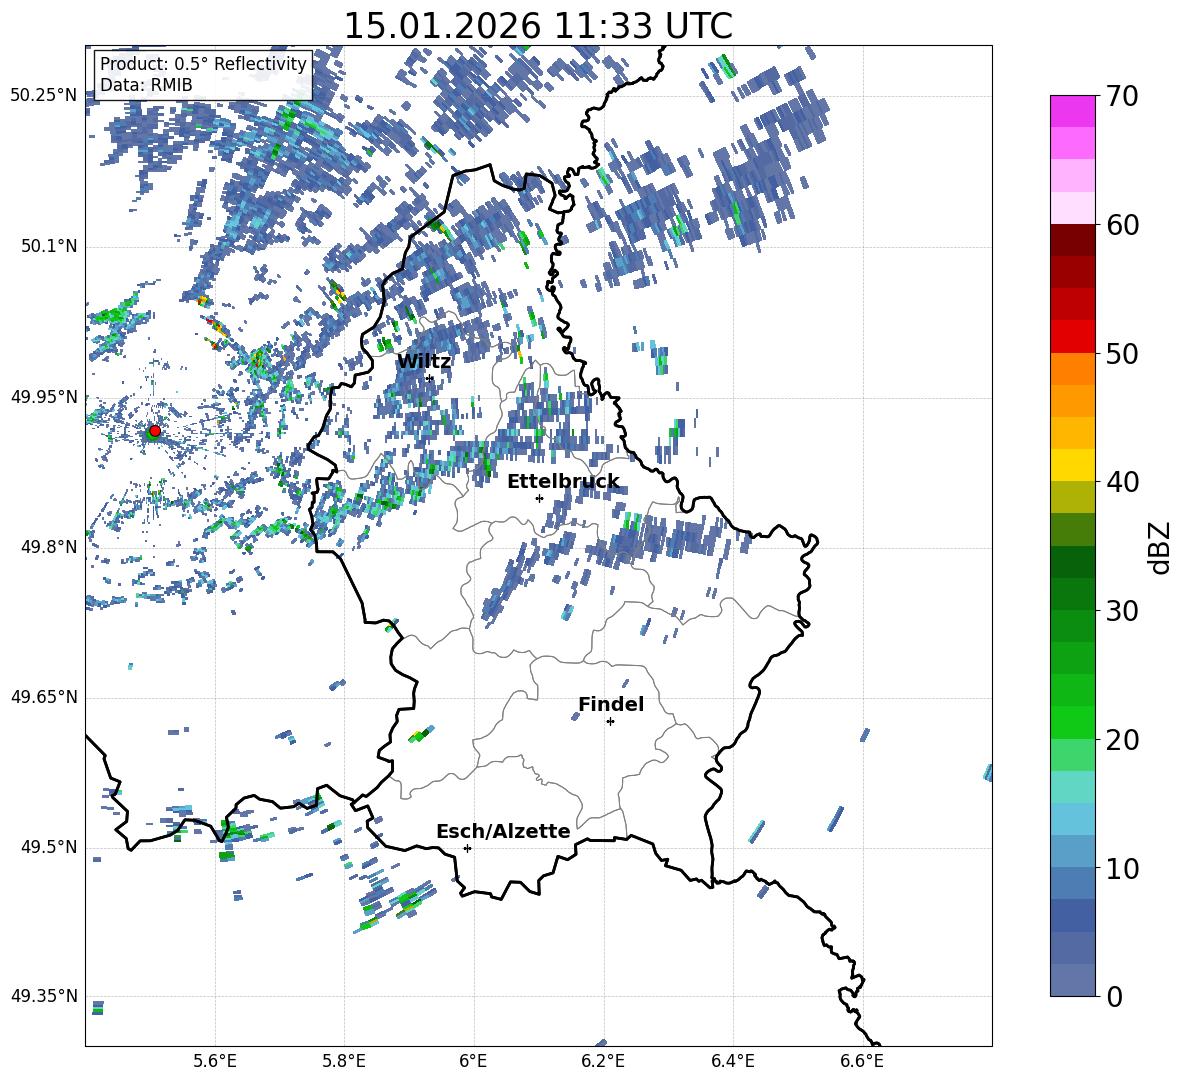Click the 49.65°N latitude label
This screenshot has height=1081, width=1184.
[x=44, y=697]
